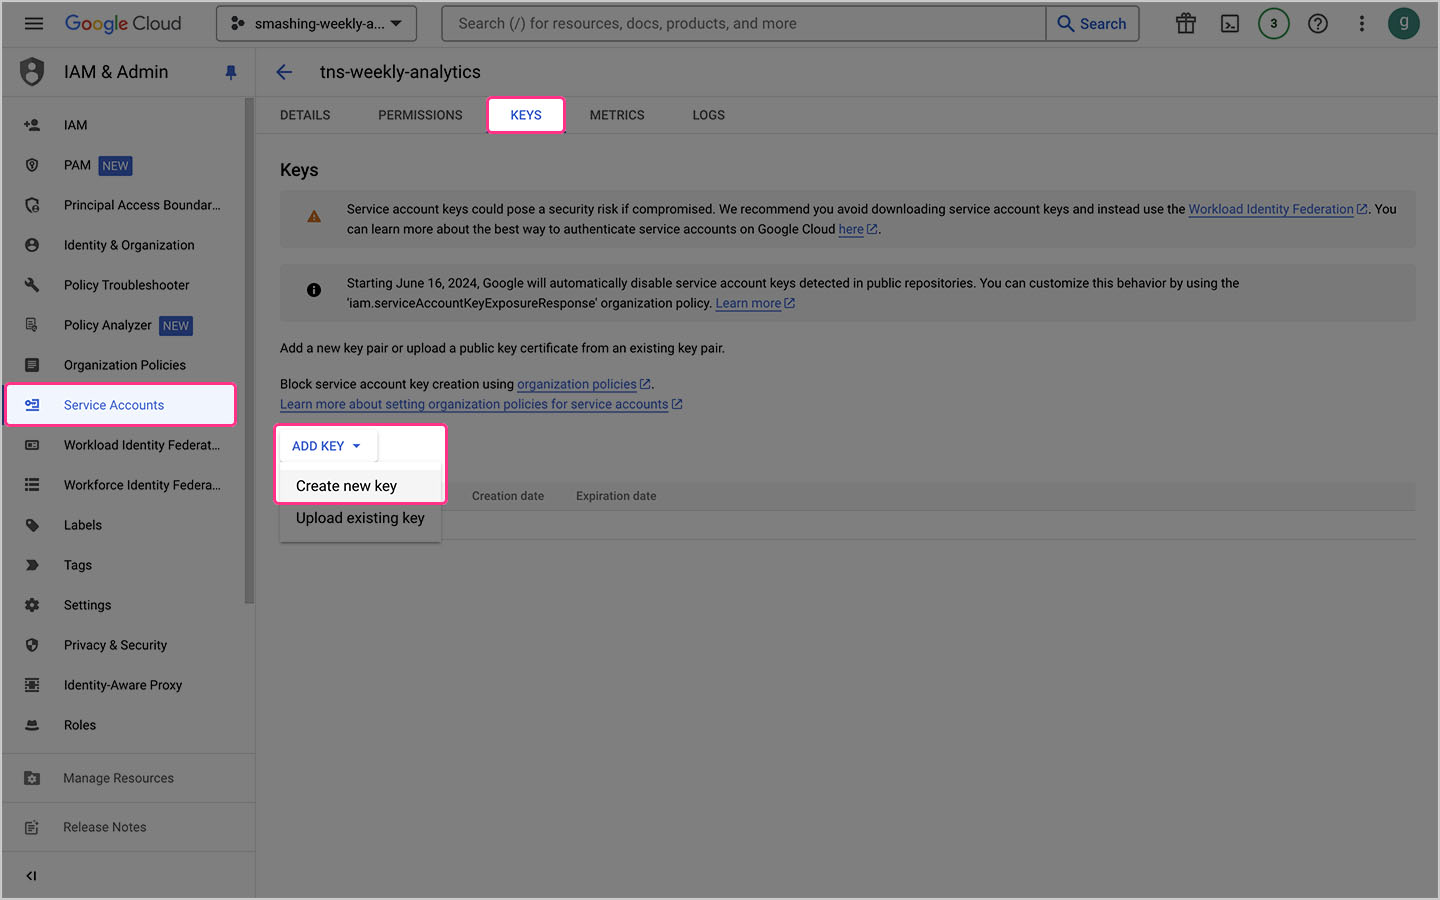Open the account avatar menu
The width and height of the screenshot is (1440, 900).
[1404, 23]
